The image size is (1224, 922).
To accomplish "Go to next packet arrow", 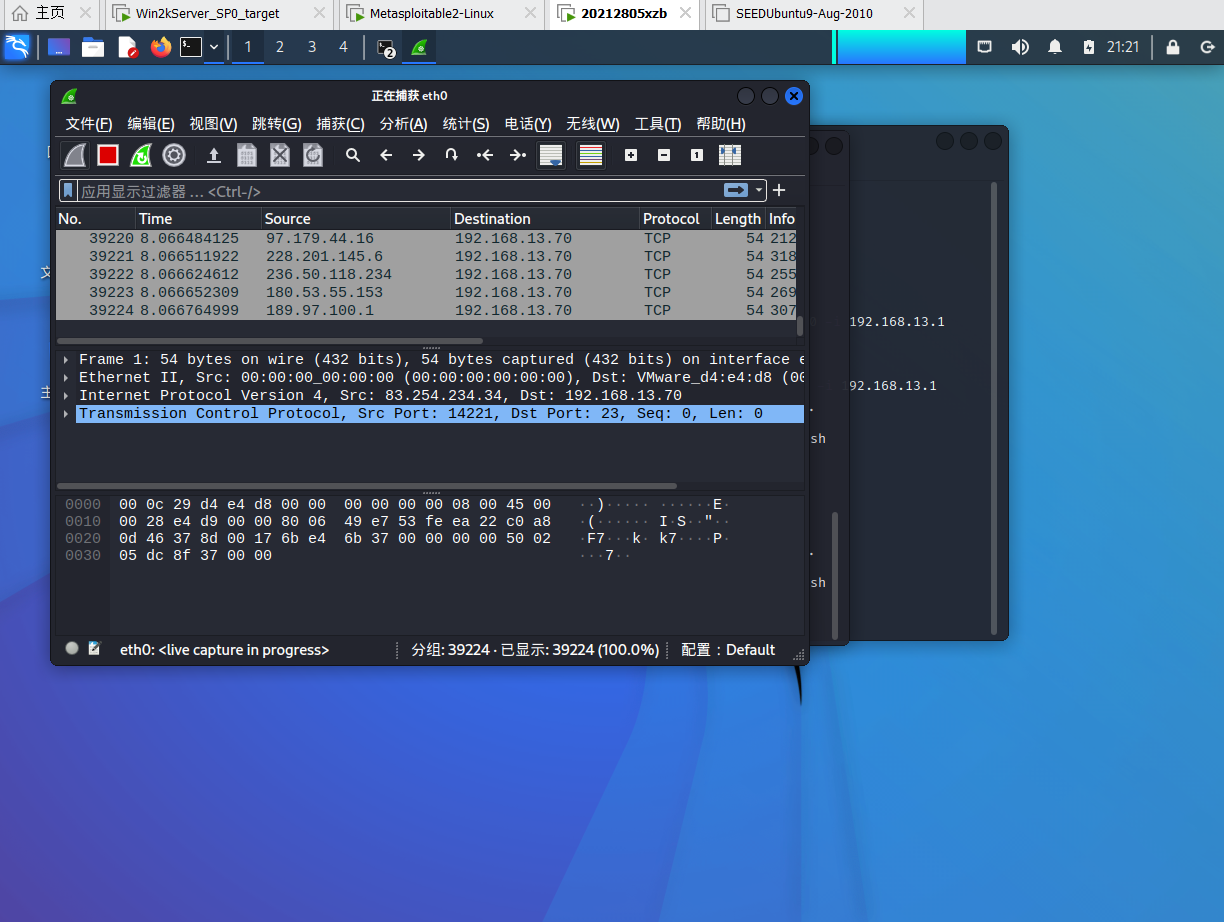I will 419,155.
